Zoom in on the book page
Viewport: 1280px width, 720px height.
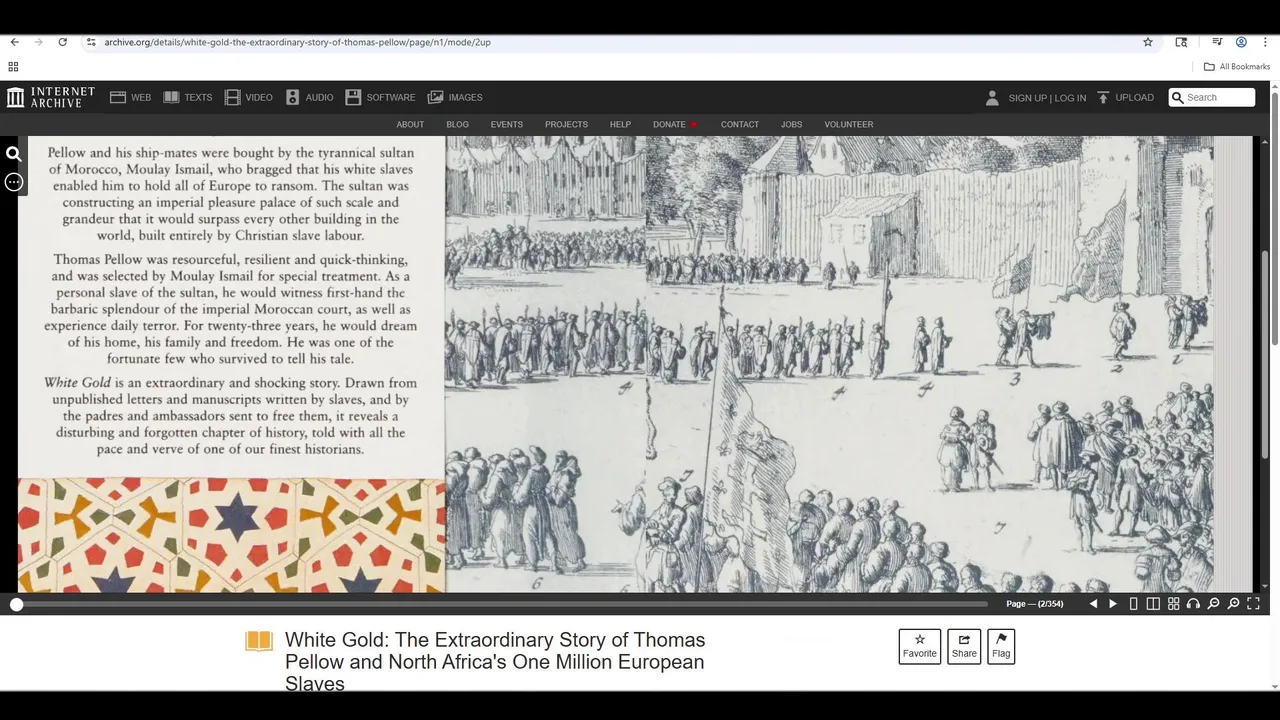[x=1233, y=604]
